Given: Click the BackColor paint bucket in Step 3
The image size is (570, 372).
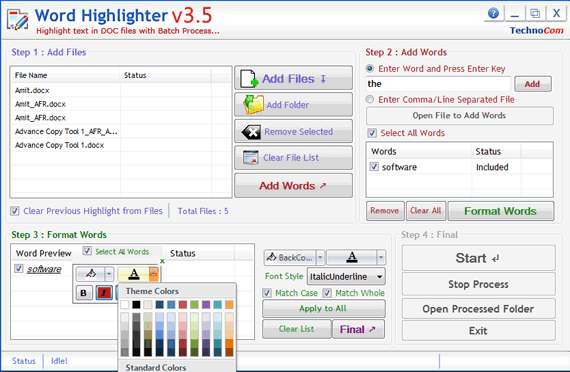Looking at the screenshot, I should click(x=272, y=257).
